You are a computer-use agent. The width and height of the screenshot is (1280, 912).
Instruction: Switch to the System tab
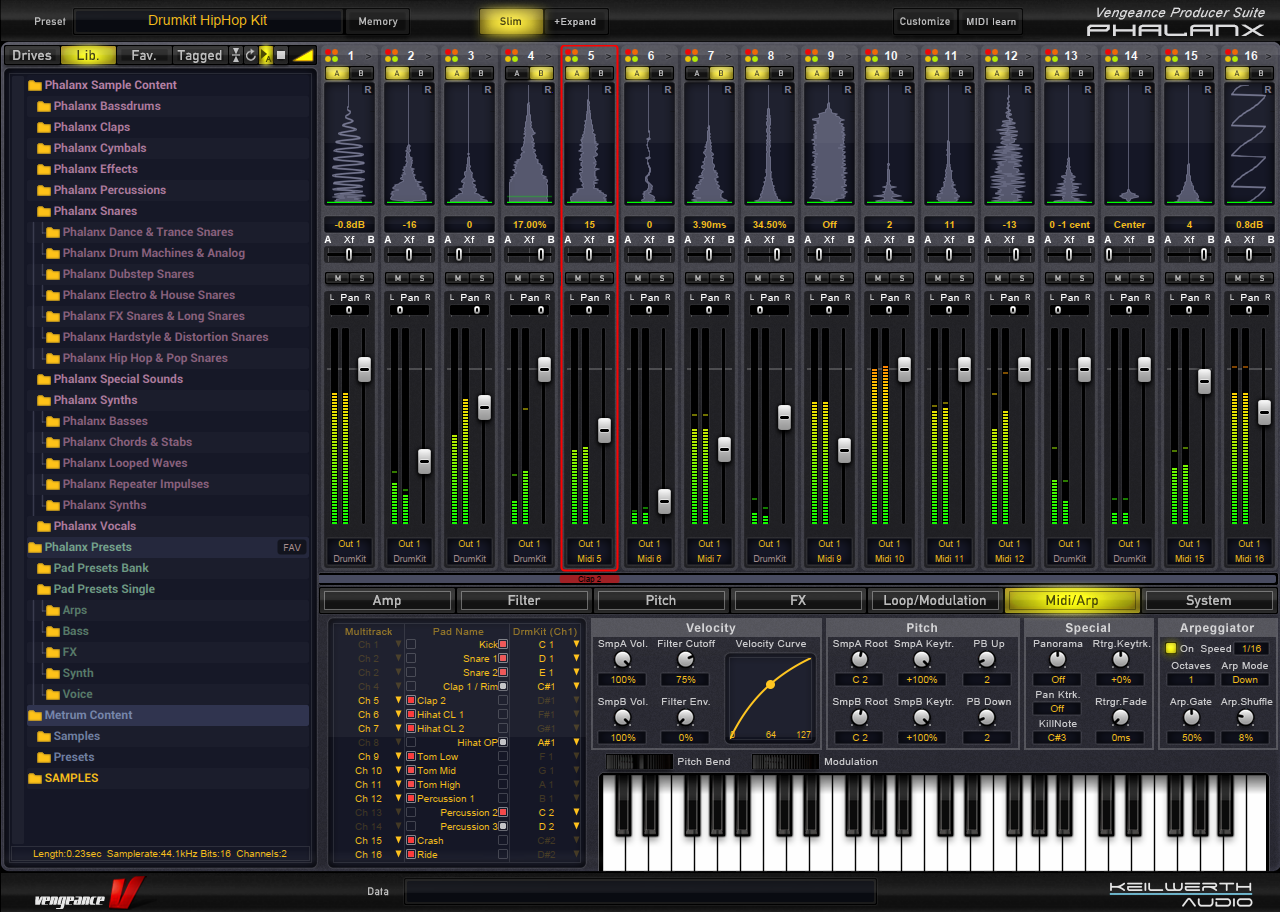point(1209,600)
